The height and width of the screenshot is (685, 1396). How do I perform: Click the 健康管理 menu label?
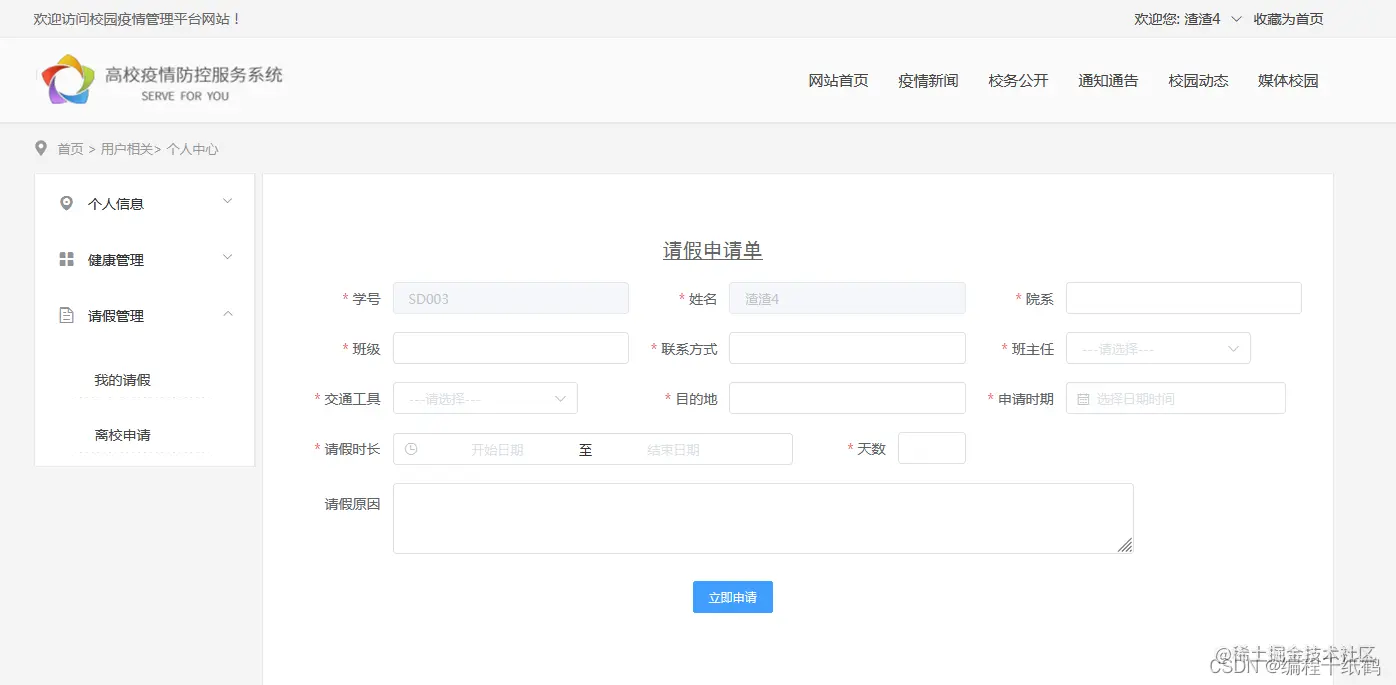click(x=116, y=260)
